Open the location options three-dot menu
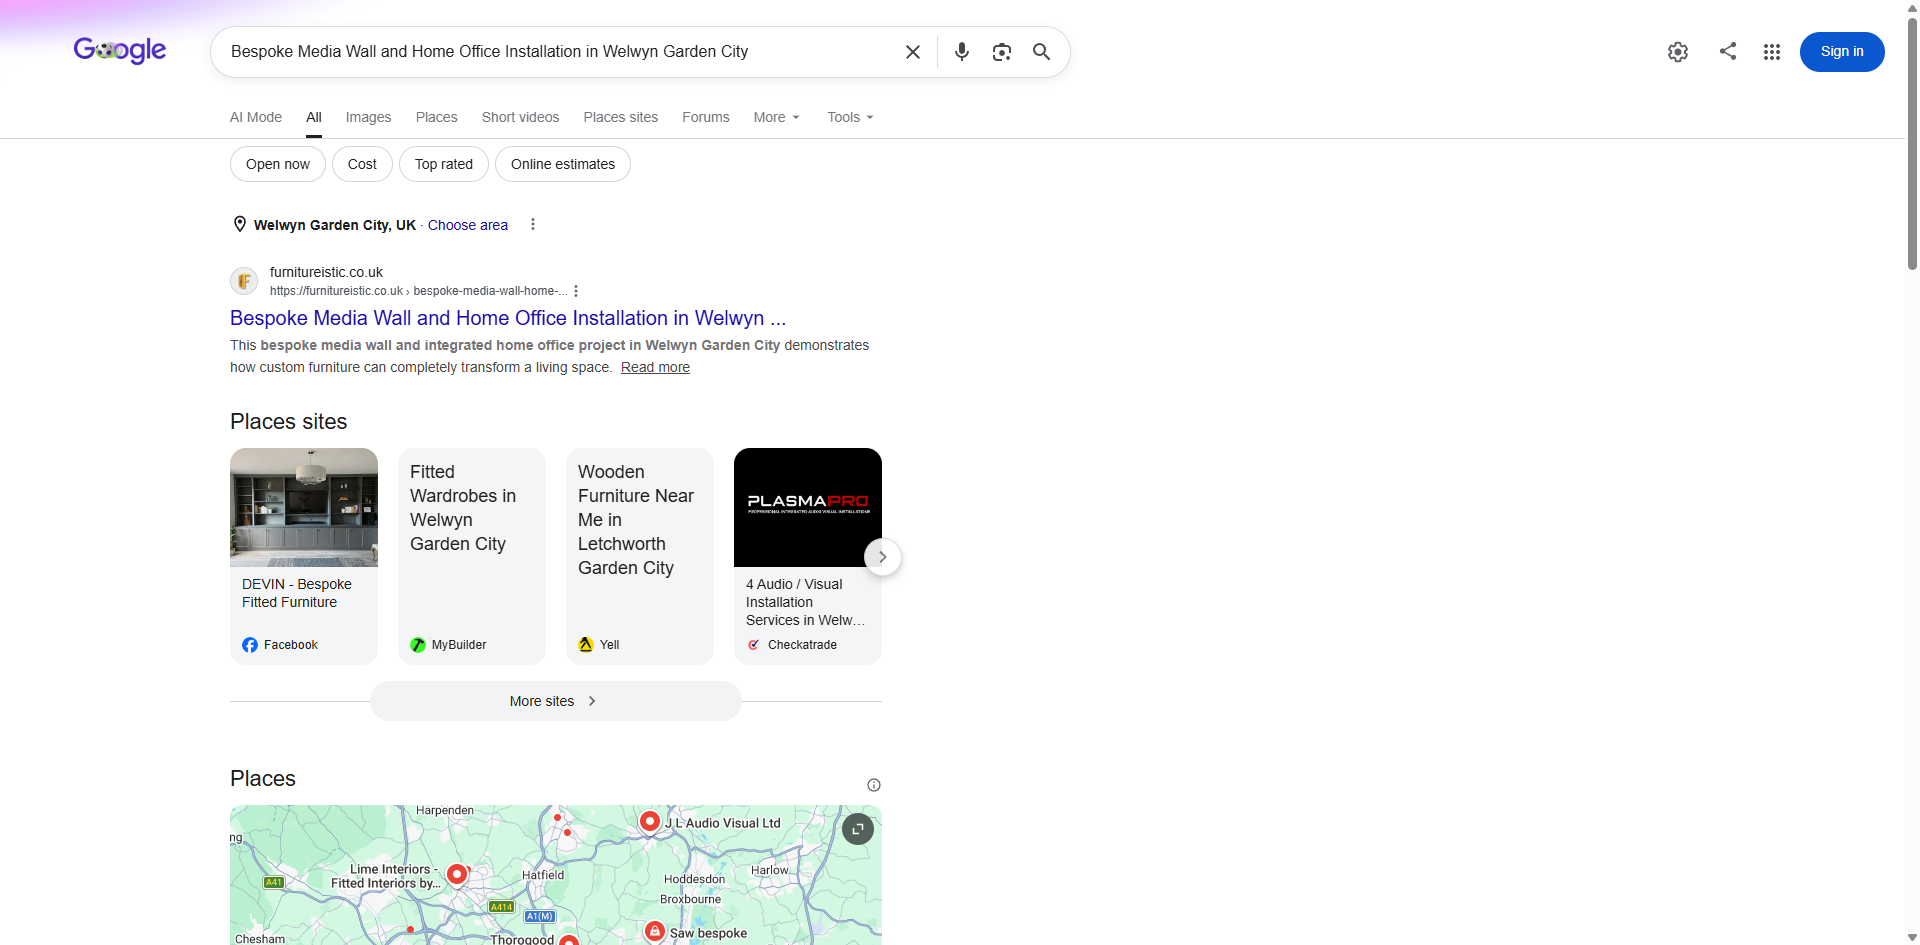 tap(533, 224)
